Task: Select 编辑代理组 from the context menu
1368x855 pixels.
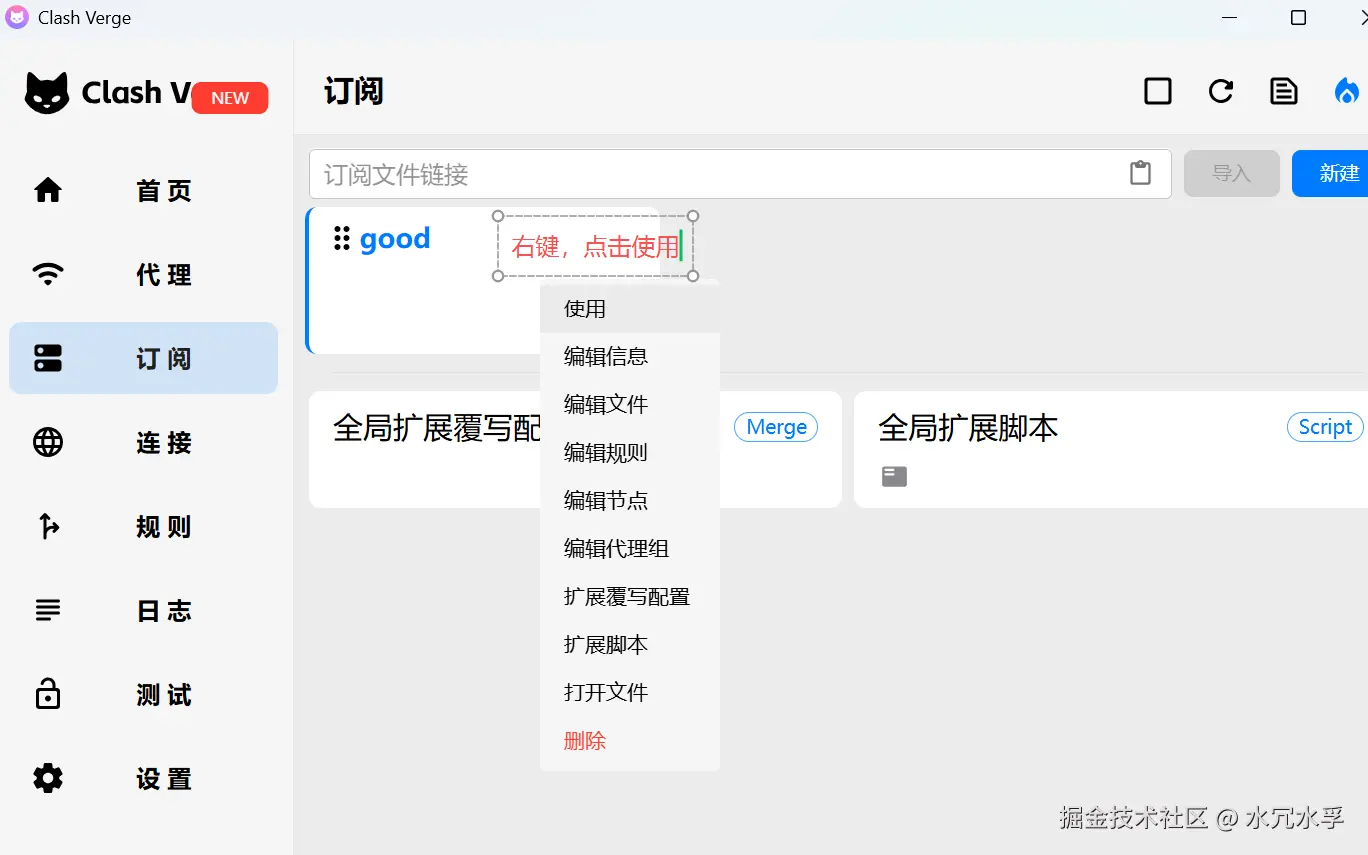Action: tap(630, 548)
